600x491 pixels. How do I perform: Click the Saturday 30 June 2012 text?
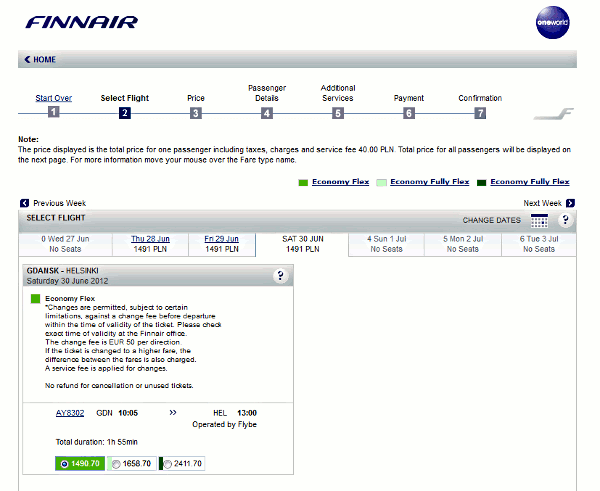point(67,281)
